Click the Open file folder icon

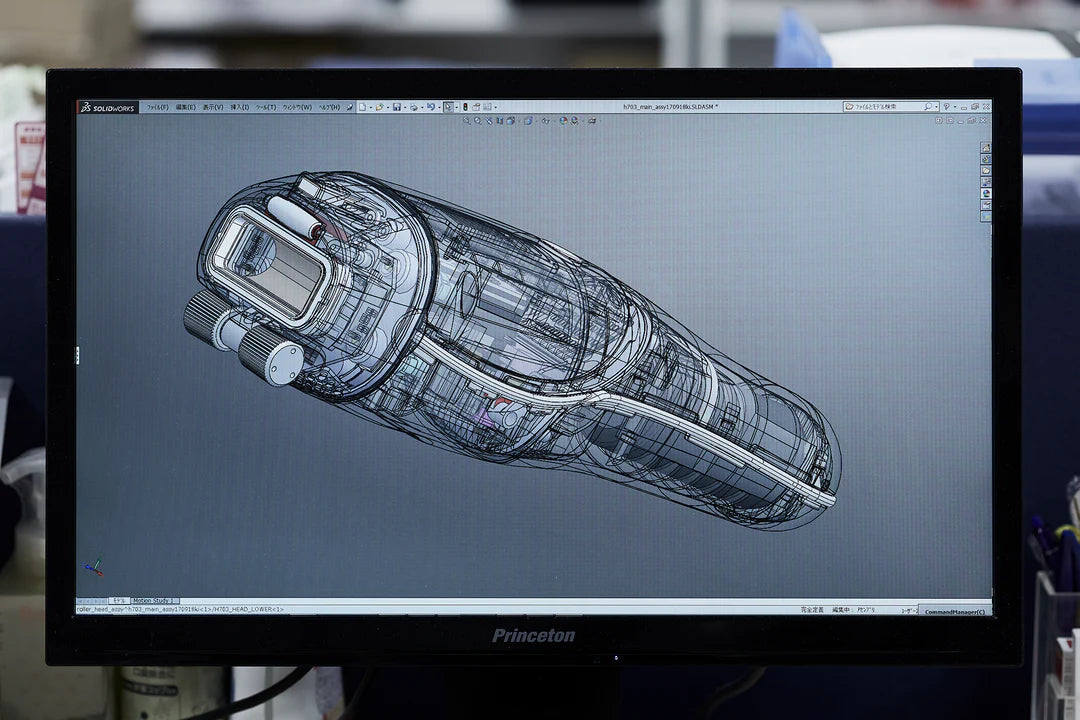(379, 107)
